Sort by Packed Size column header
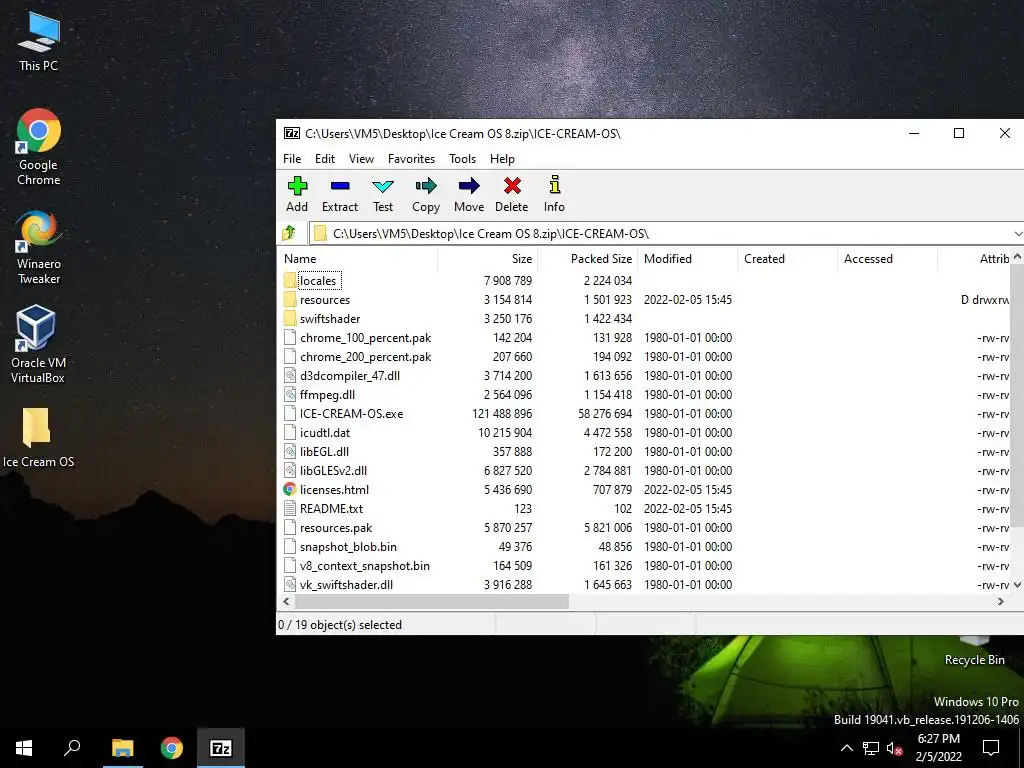Screen dimensions: 1024x768 point(588,259)
